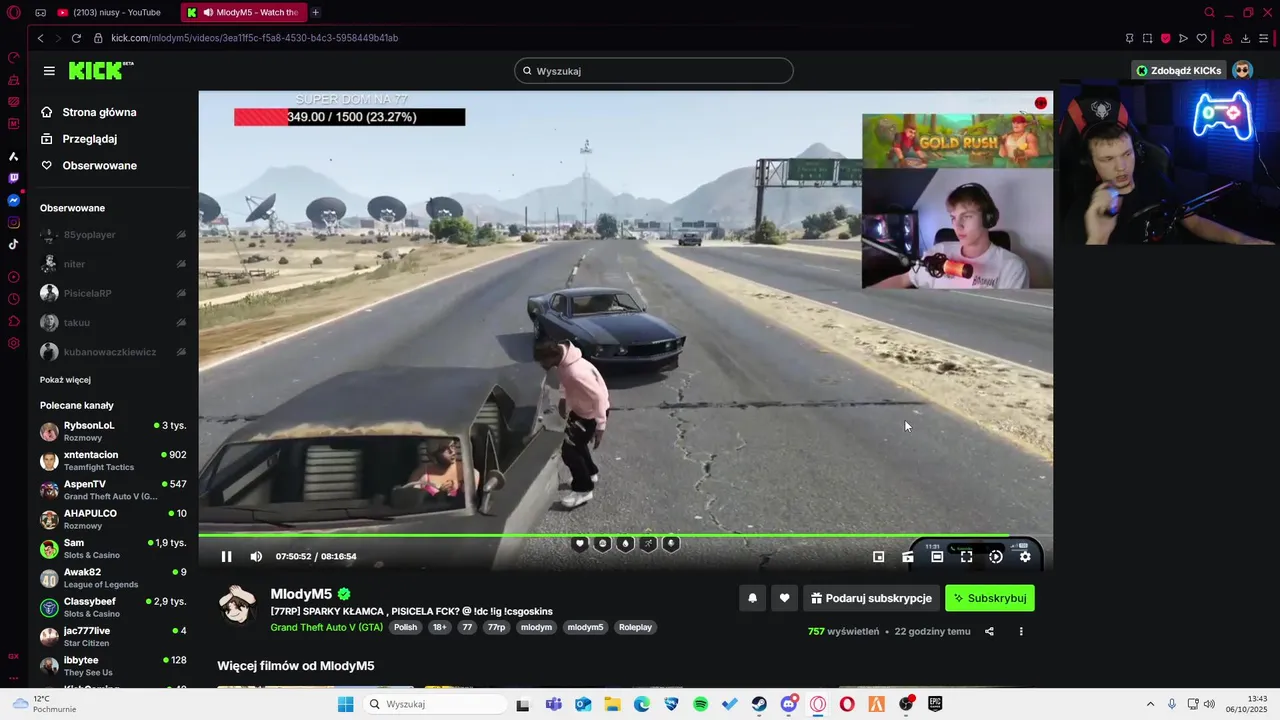The width and height of the screenshot is (1280, 720).
Task: Select the 77rp tag
Action: 496,627
